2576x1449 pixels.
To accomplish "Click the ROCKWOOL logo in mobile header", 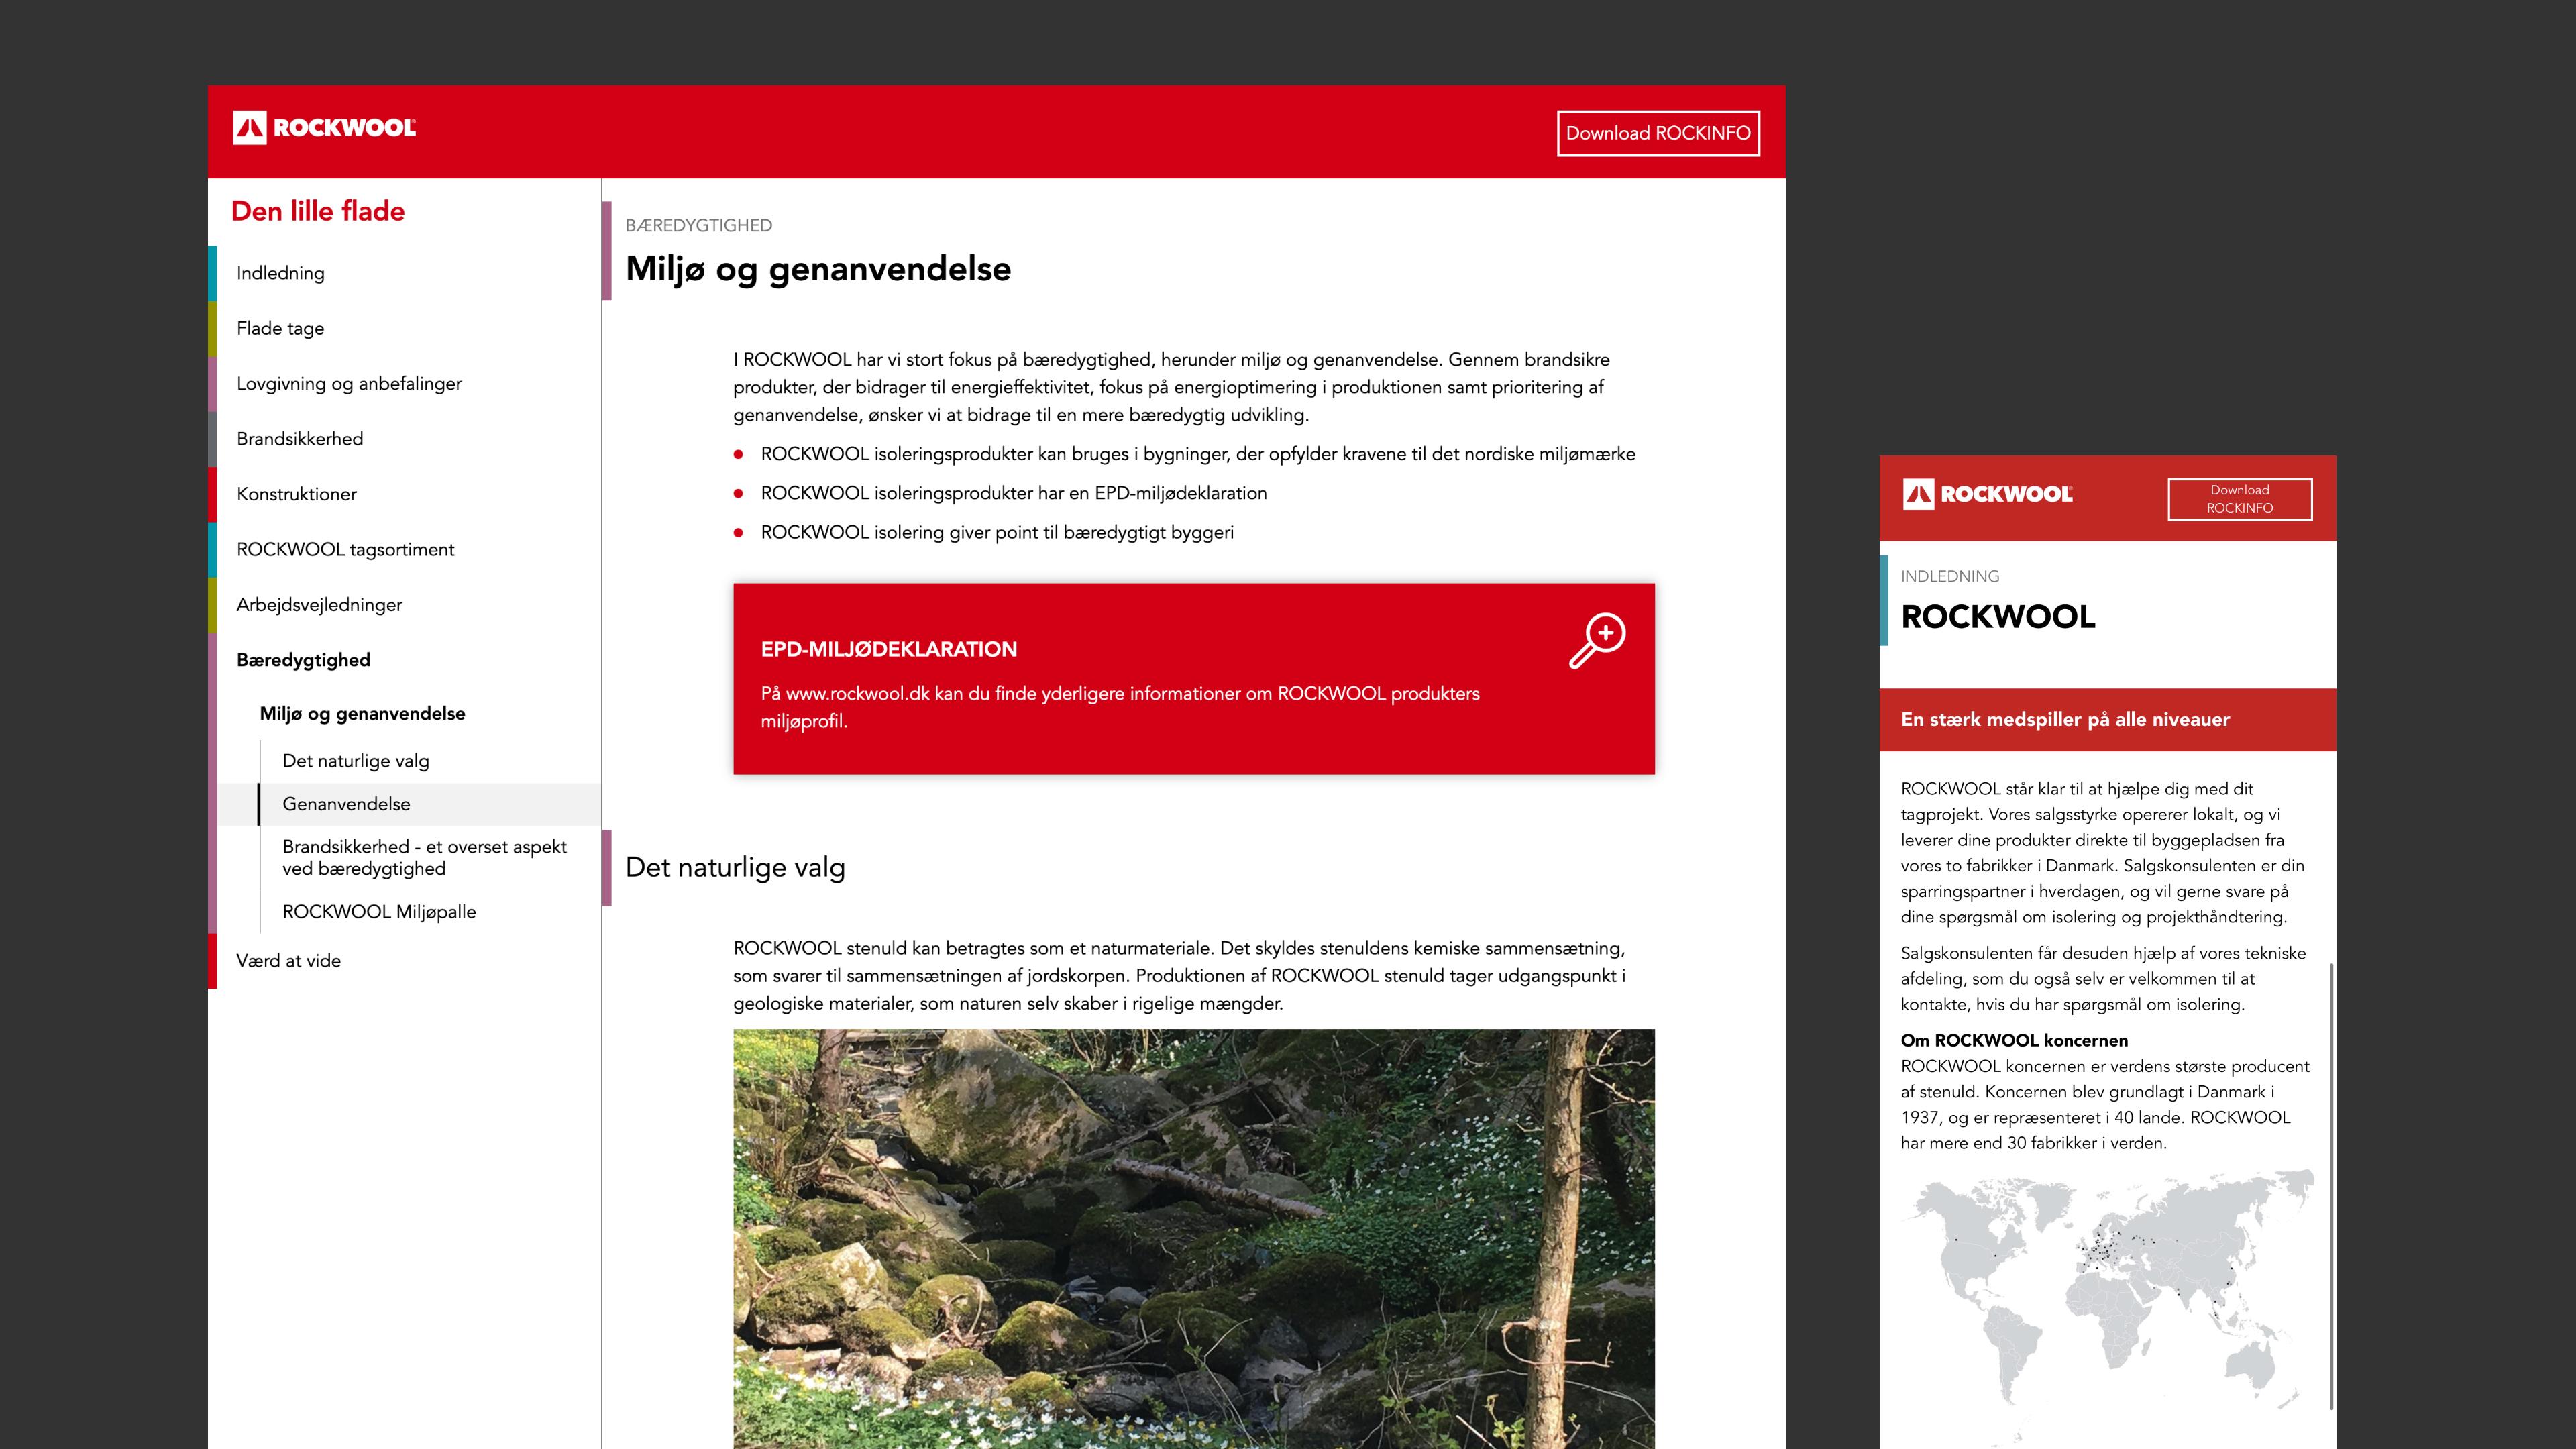I will [x=1987, y=494].
